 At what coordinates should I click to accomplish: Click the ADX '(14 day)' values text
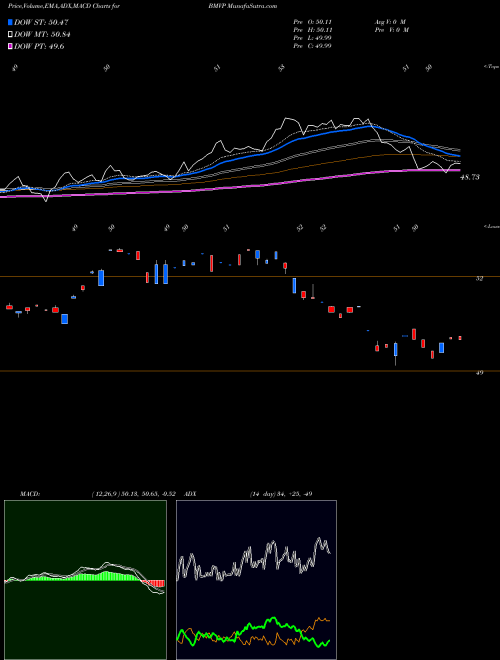pyautogui.click(x=281, y=494)
